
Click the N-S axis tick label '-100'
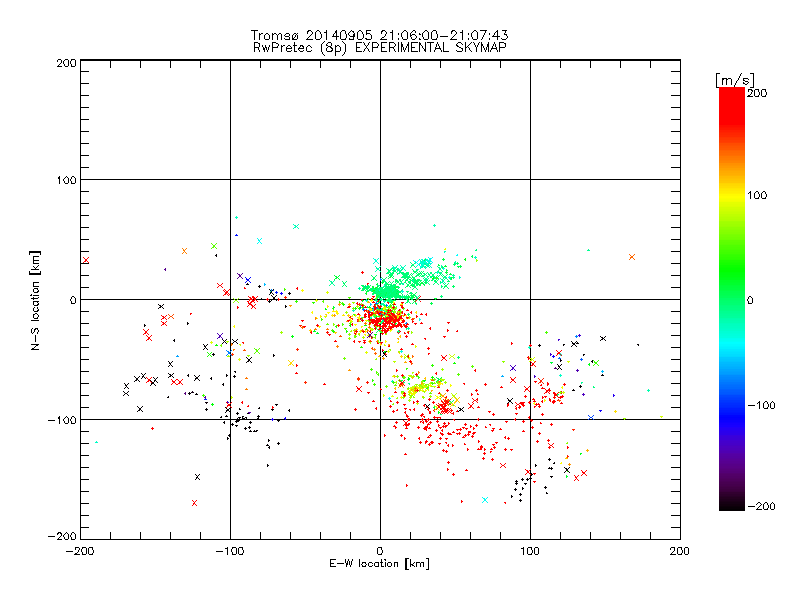62,420
